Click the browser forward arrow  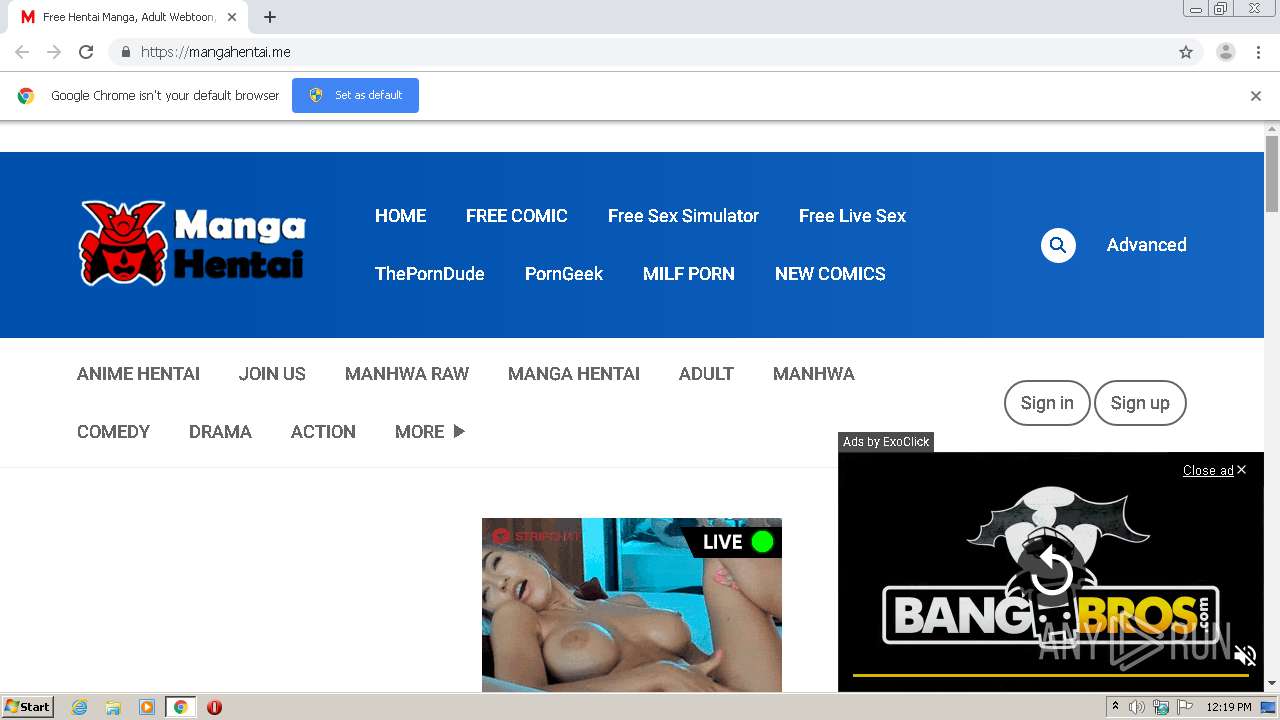(x=54, y=52)
